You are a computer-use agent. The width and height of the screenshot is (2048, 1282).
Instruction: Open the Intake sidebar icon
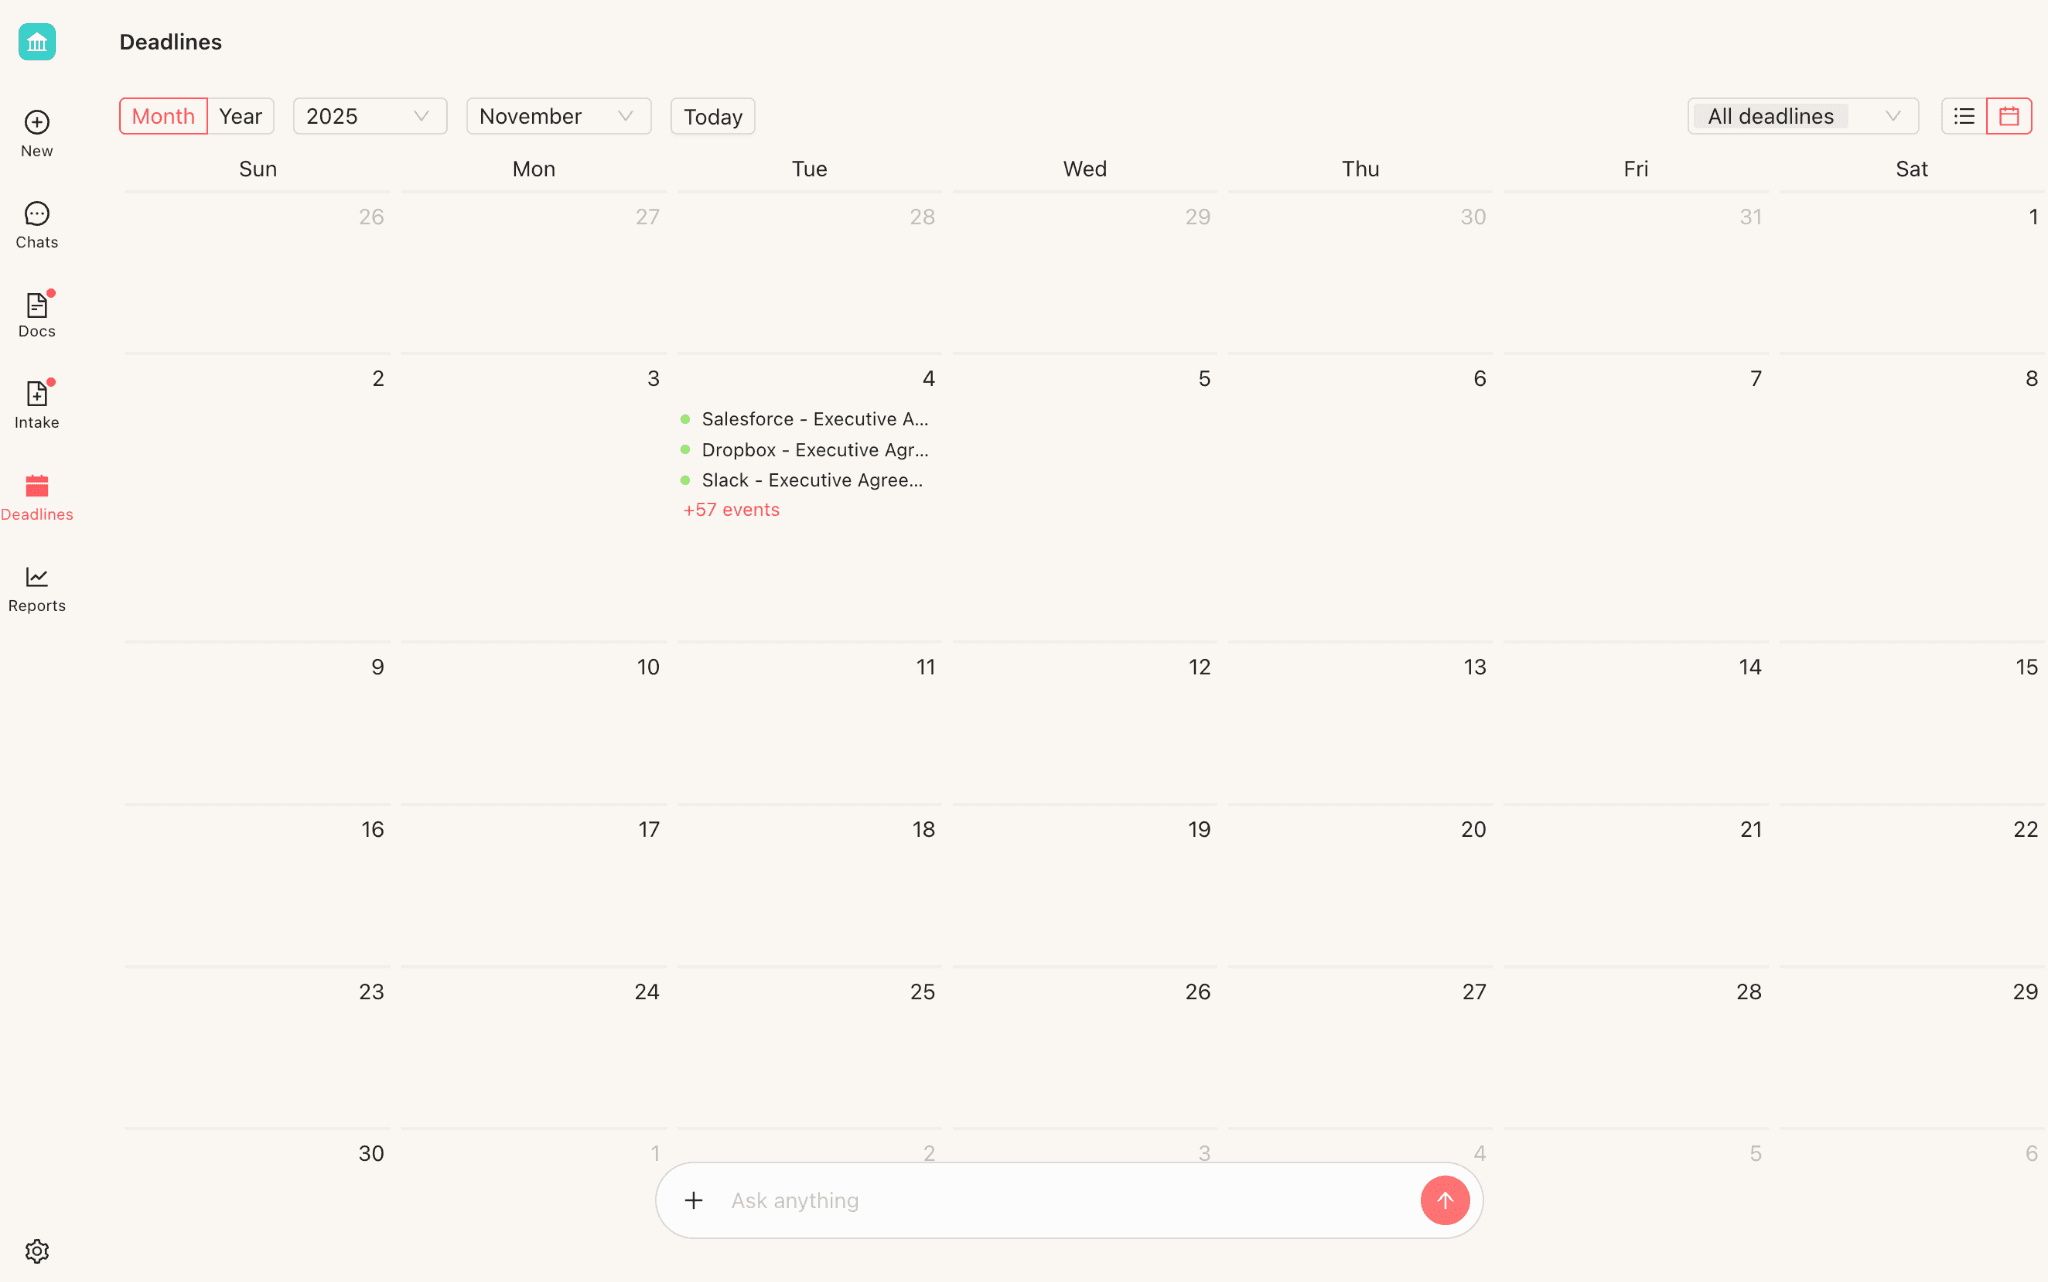37,394
